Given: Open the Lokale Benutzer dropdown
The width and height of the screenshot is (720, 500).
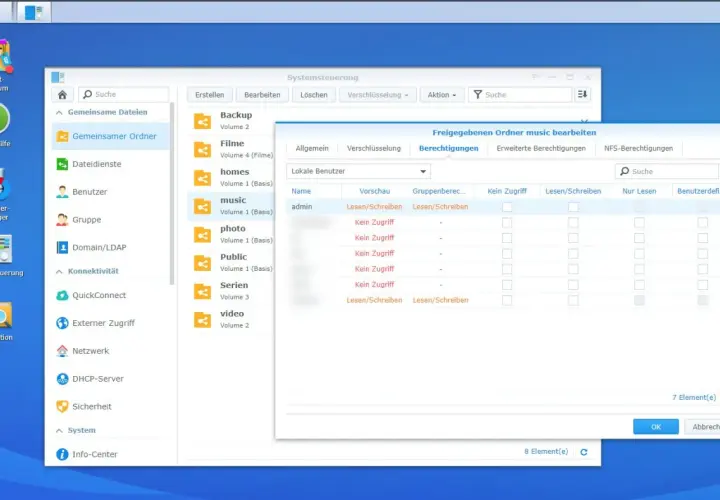Looking at the screenshot, I should [359, 171].
